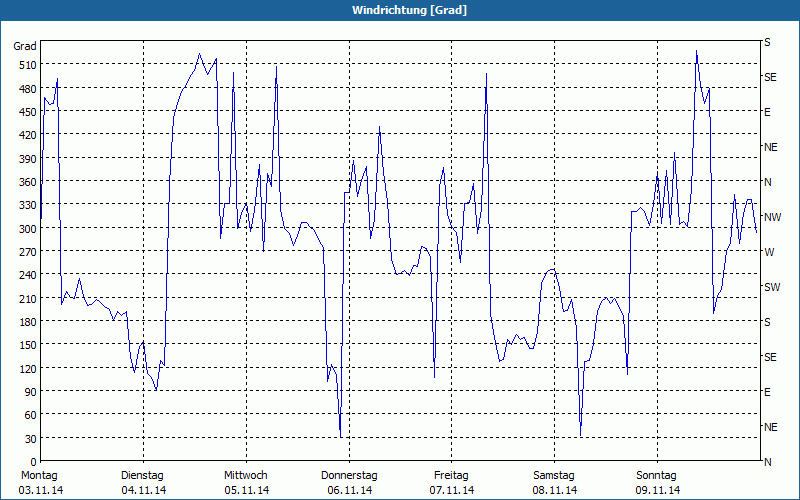The width and height of the screenshot is (800, 500).
Task: Click the 'Windrichtung [Grad]' chart title
Action: (x=409, y=10)
